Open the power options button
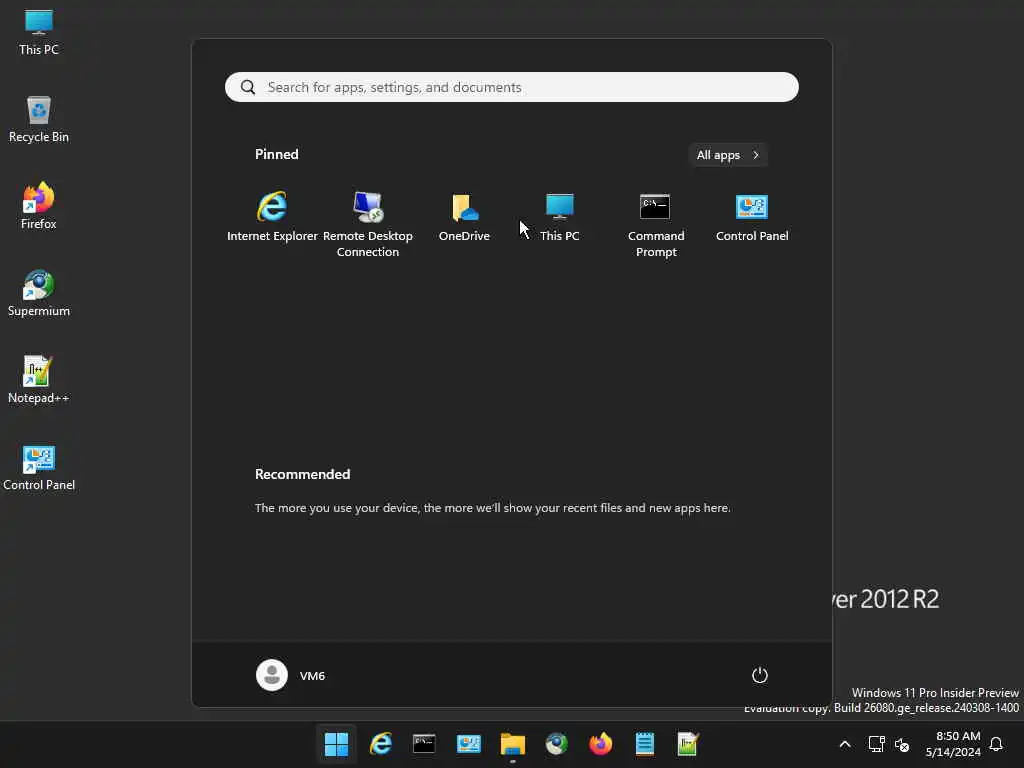 click(760, 675)
